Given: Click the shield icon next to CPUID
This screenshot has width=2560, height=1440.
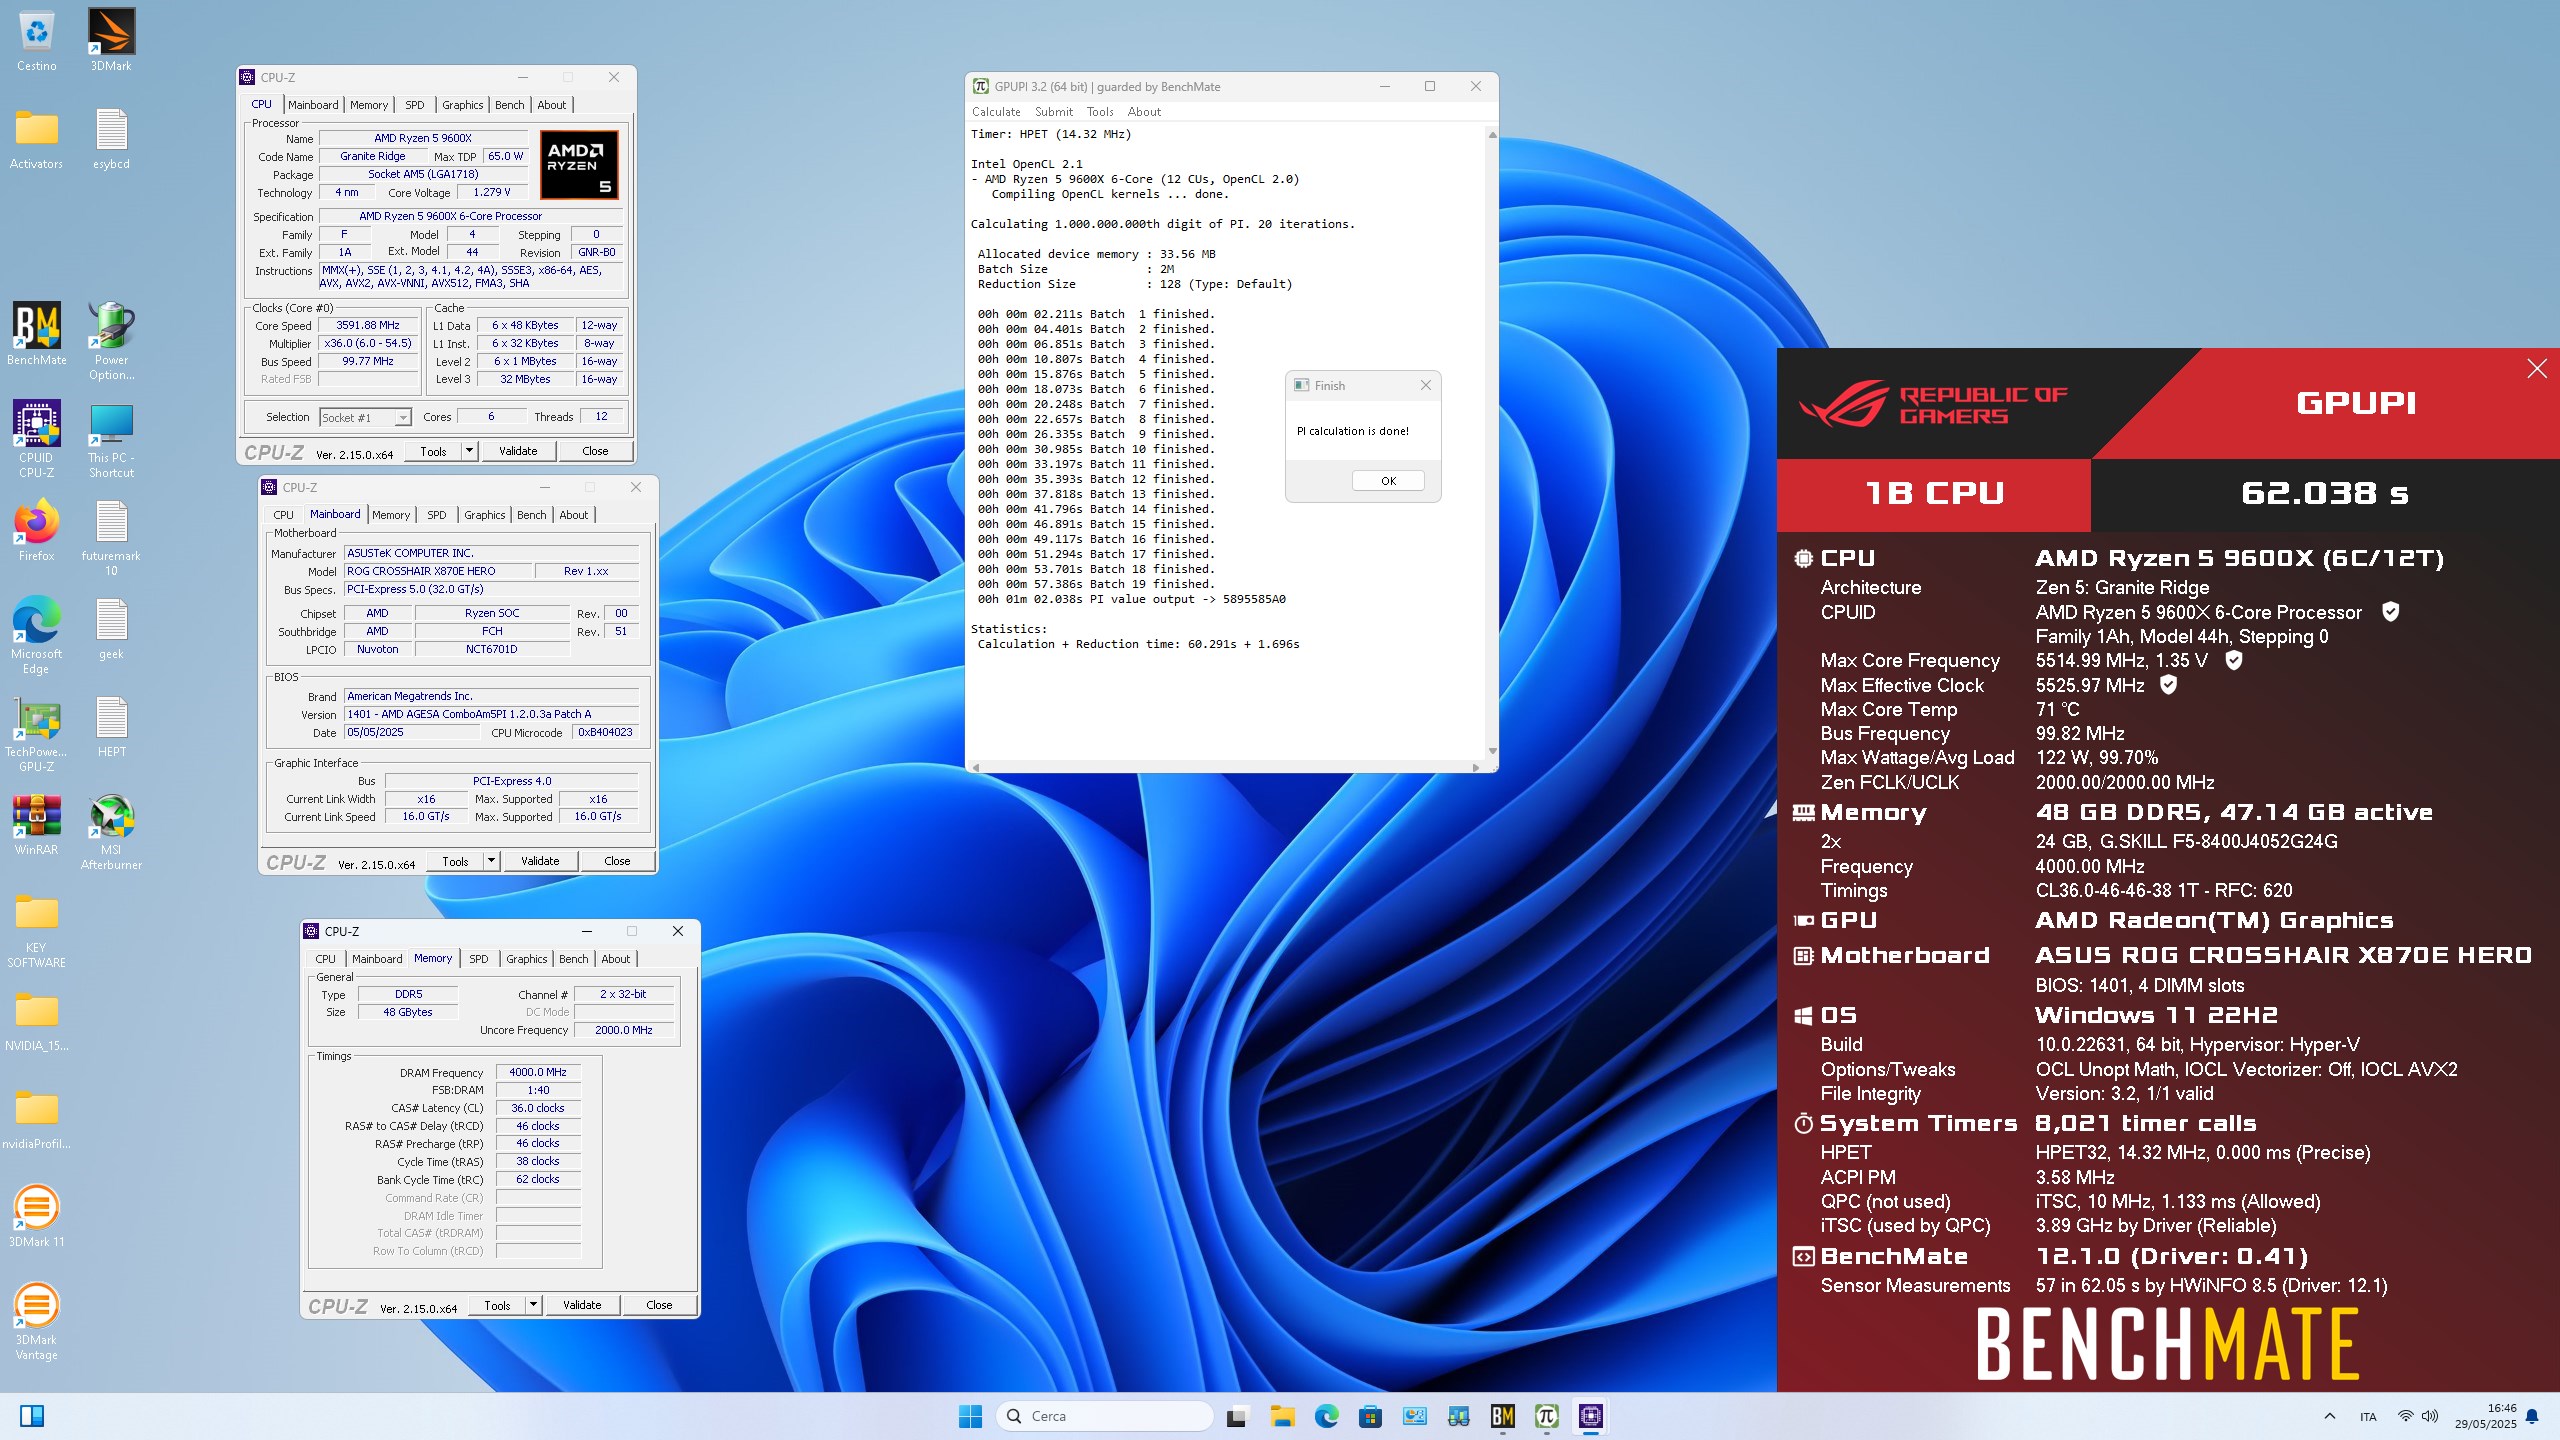Looking at the screenshot, I should [2391, 611].
